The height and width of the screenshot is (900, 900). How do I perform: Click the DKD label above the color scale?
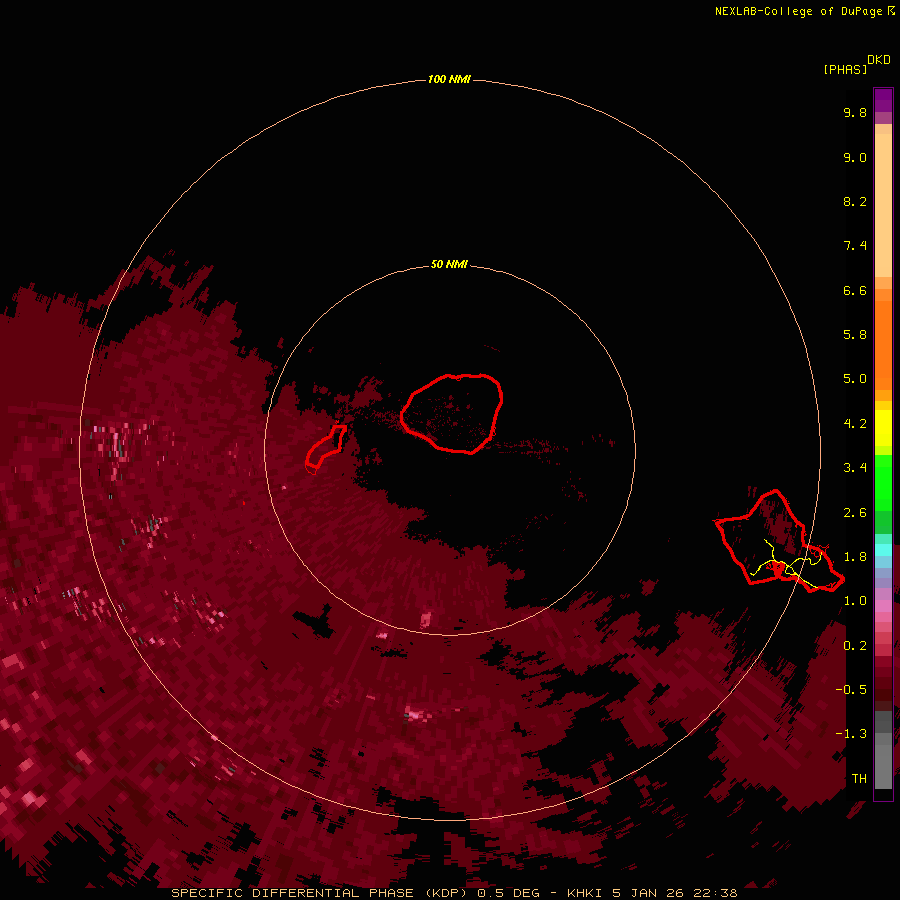(x=878, y=60)
